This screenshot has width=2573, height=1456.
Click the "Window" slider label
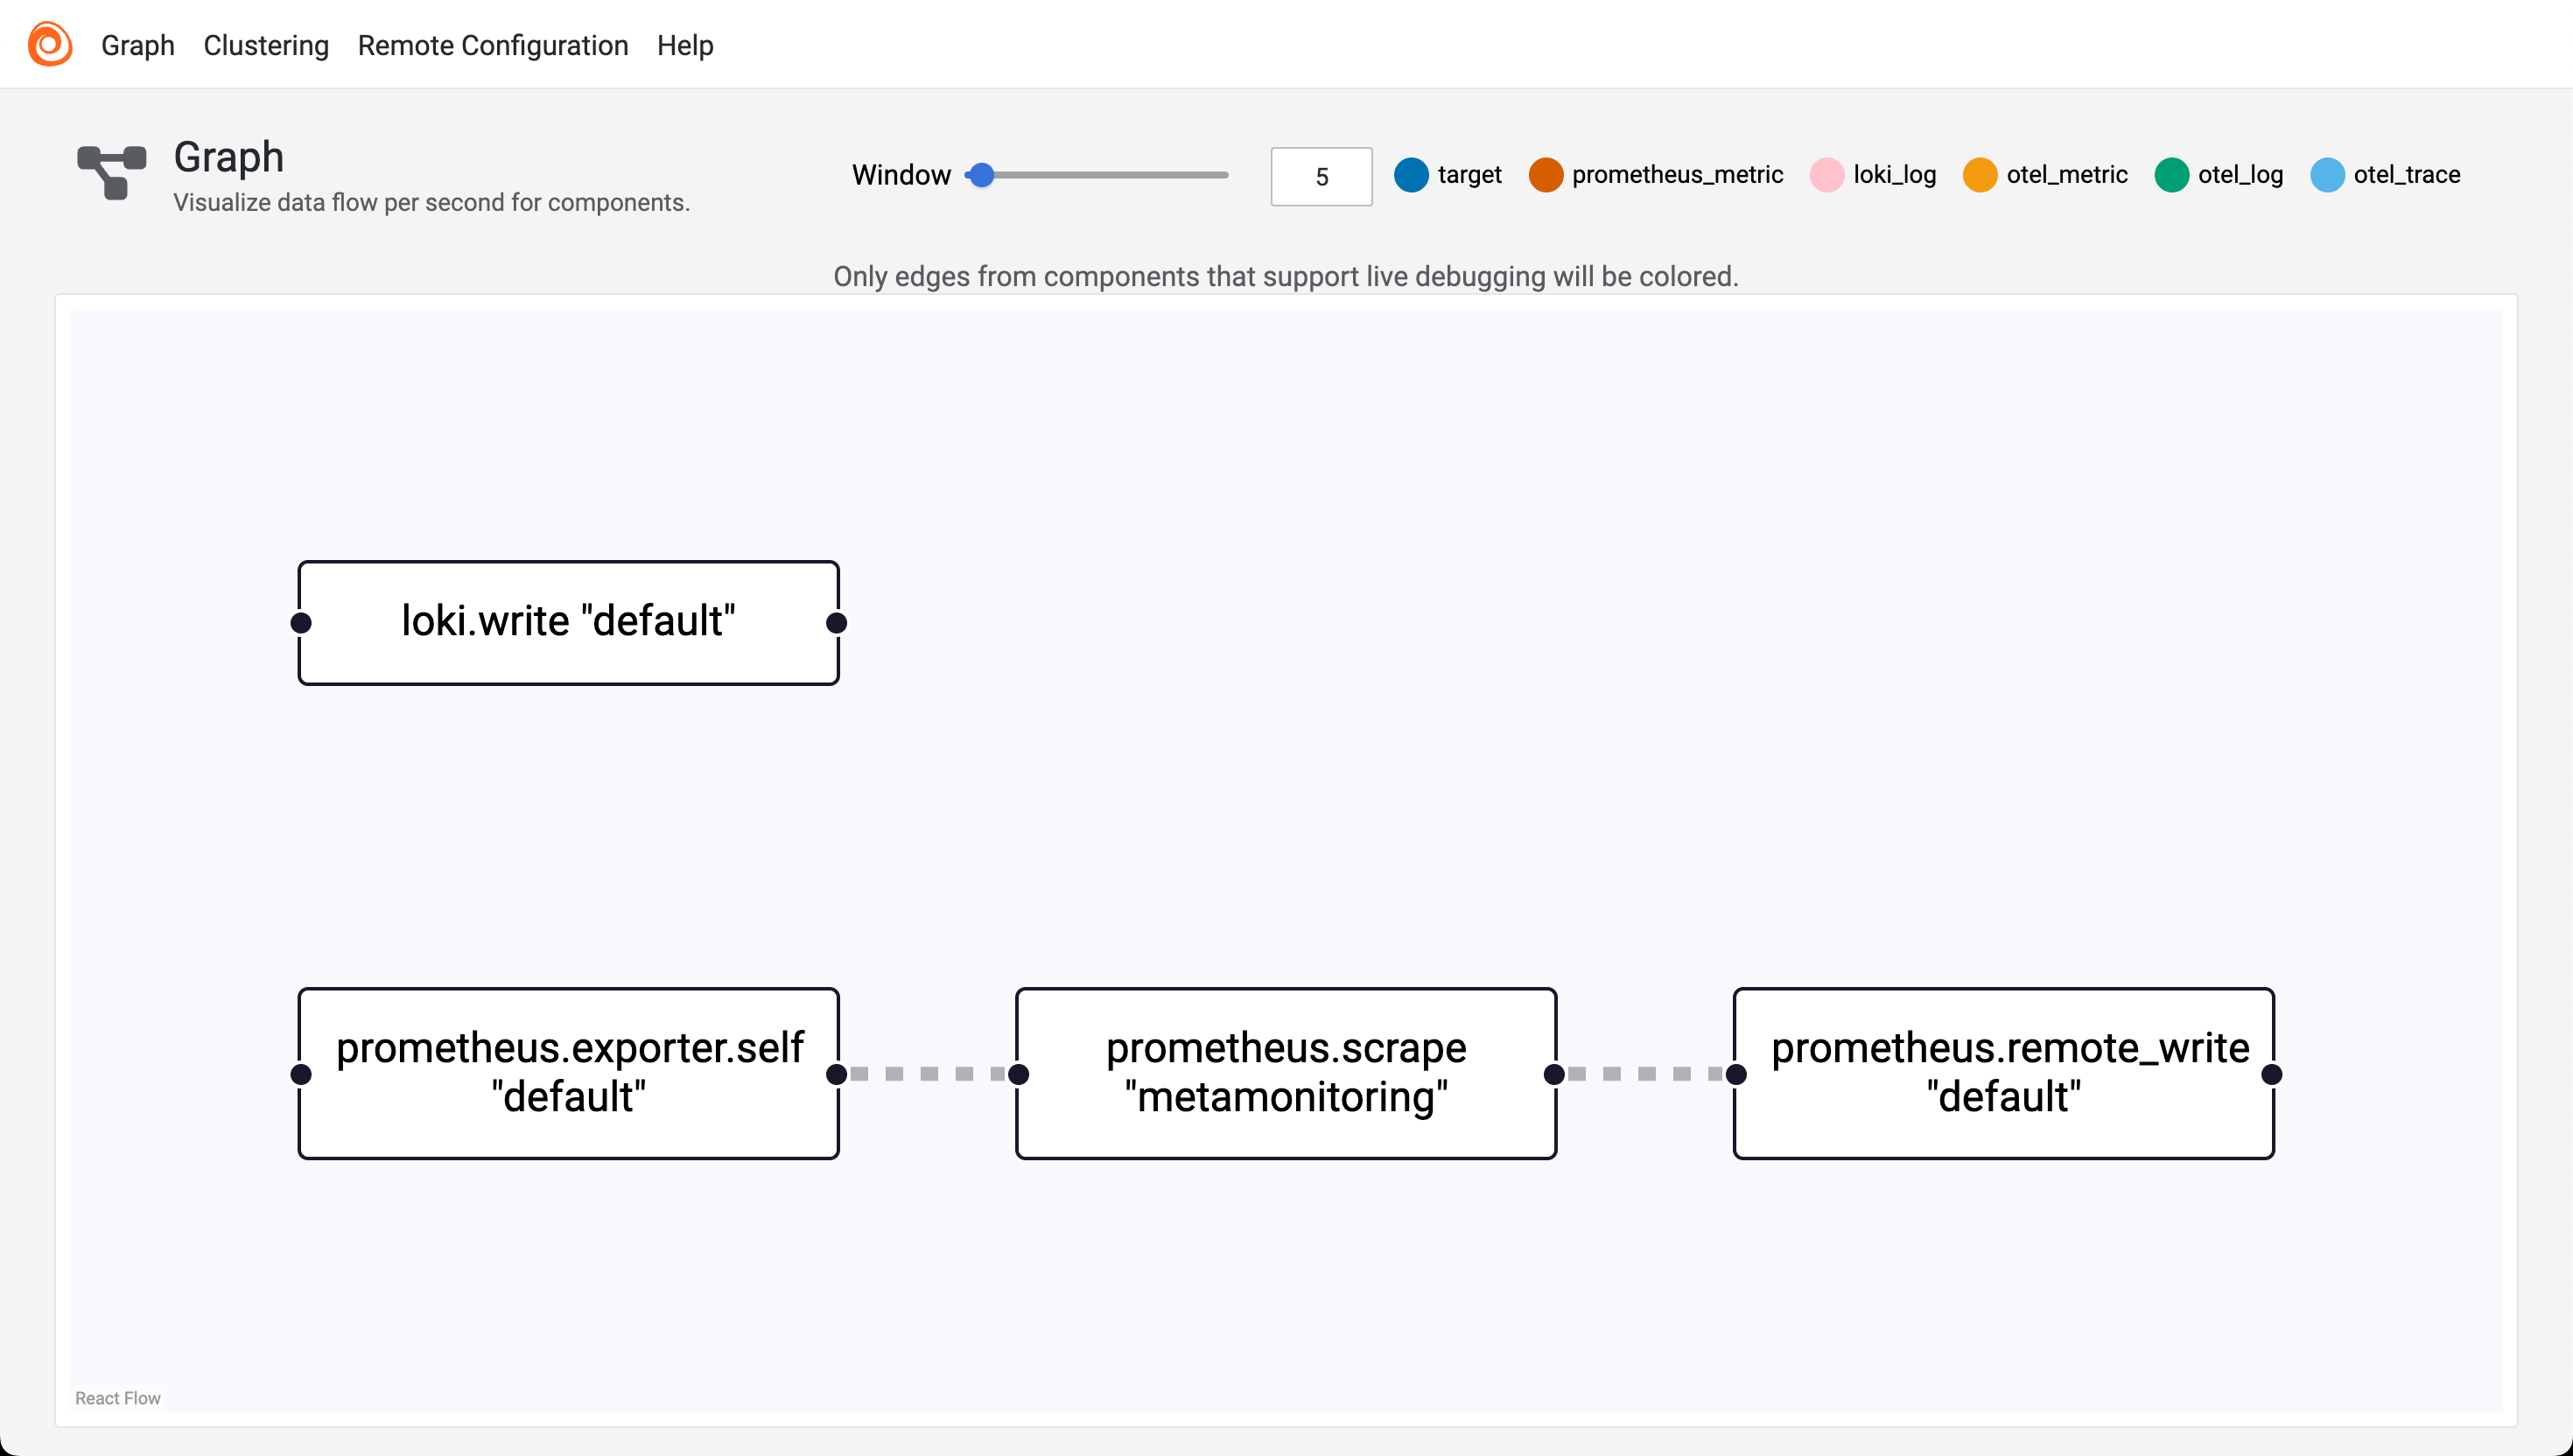[x=901, y=175]
